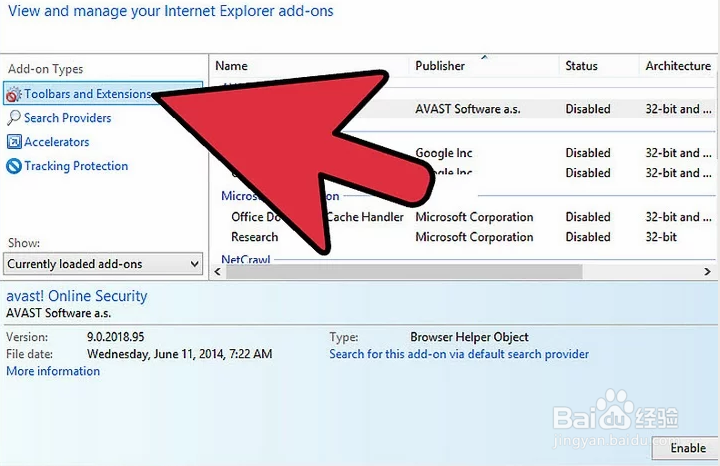This screenshot has width=720, height=466.
Task: Click scroll right arrow on horizontal scrollbar
Action: (707, 272)
